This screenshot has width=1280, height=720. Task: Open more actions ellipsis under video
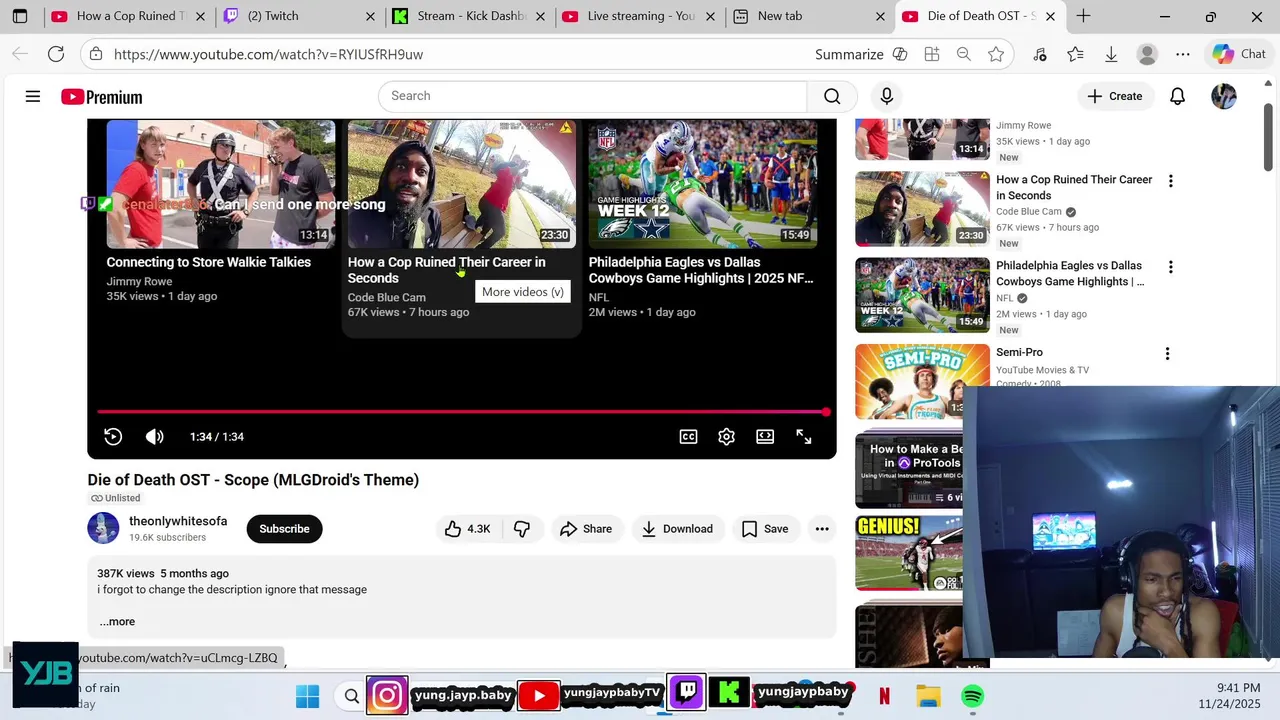point(822,529)
